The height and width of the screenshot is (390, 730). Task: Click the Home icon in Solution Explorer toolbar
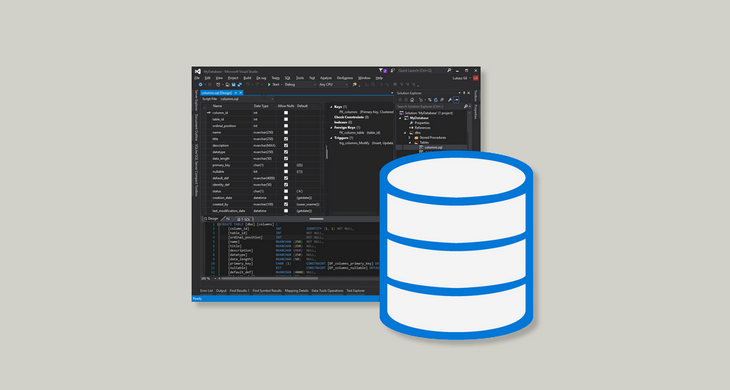412,100
